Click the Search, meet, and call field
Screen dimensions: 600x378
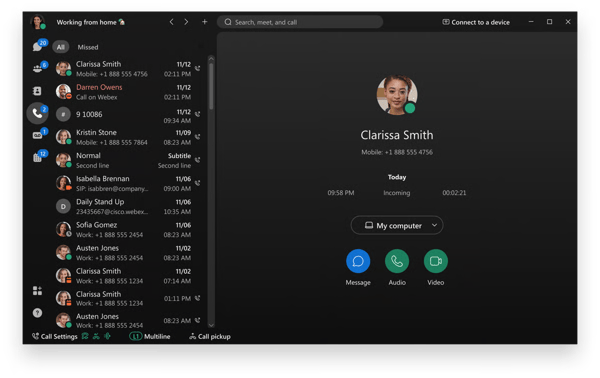(300, 22)
